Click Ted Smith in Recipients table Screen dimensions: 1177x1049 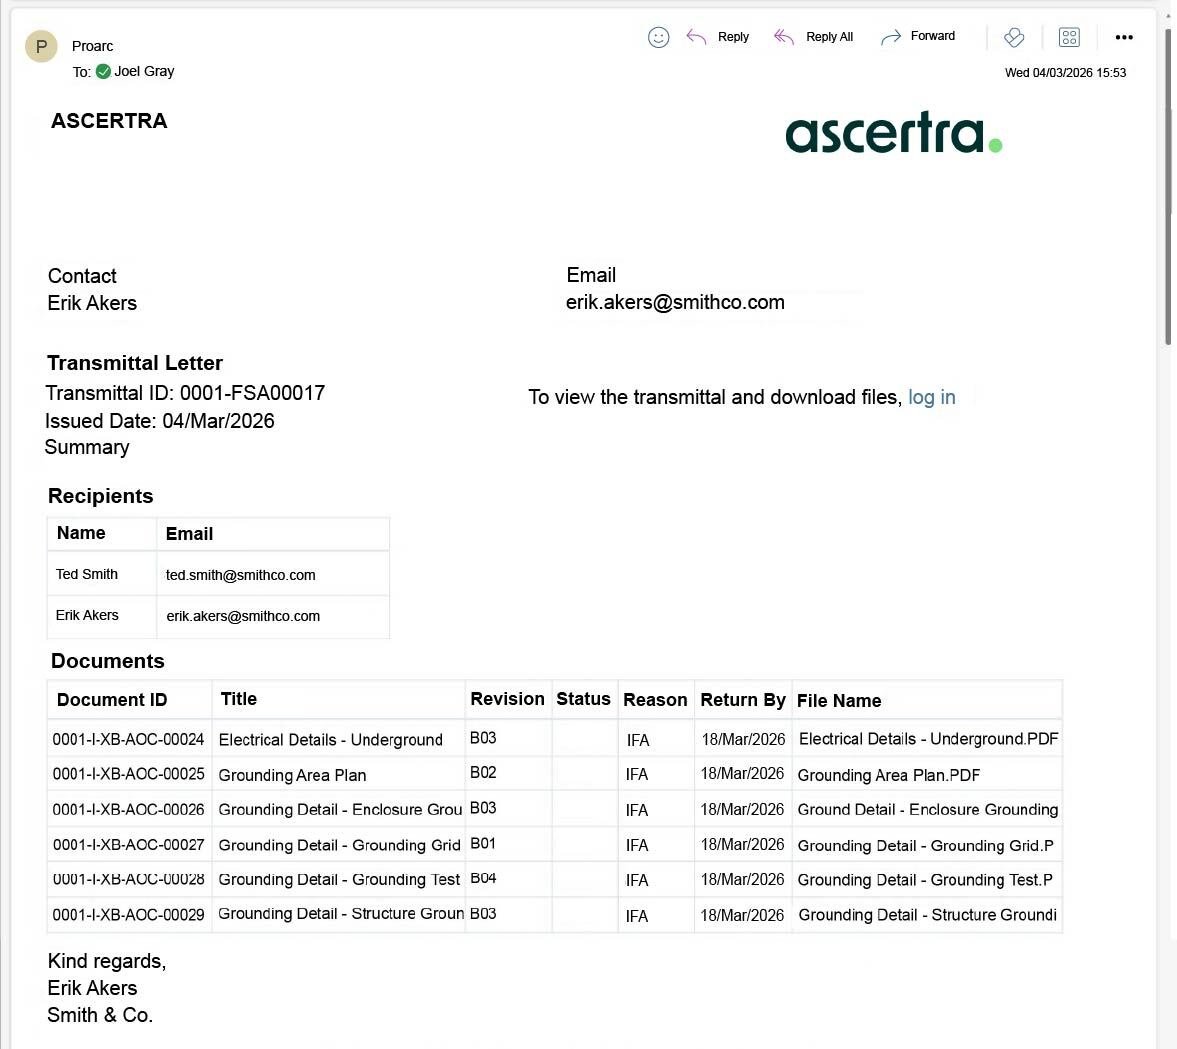tap(86, 574)
